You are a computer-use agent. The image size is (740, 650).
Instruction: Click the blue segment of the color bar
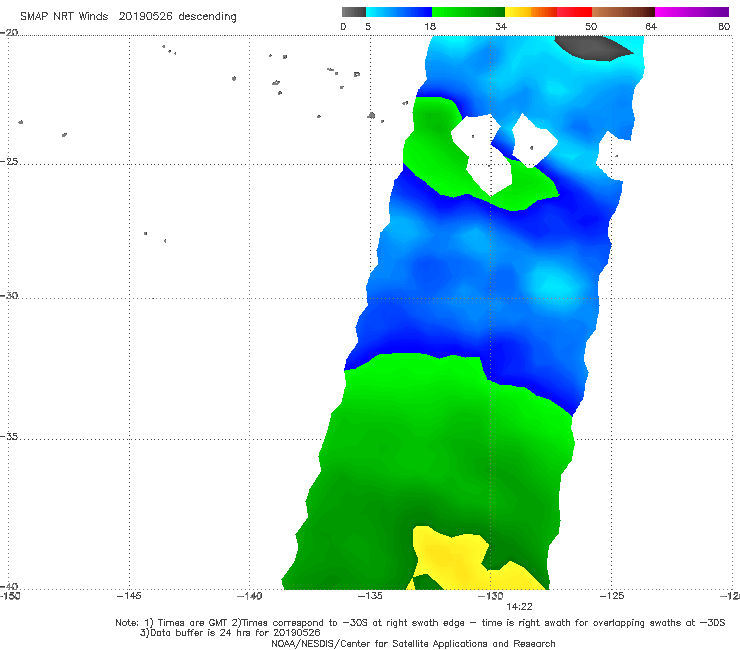pyautogui.click(x=399, y=12)
